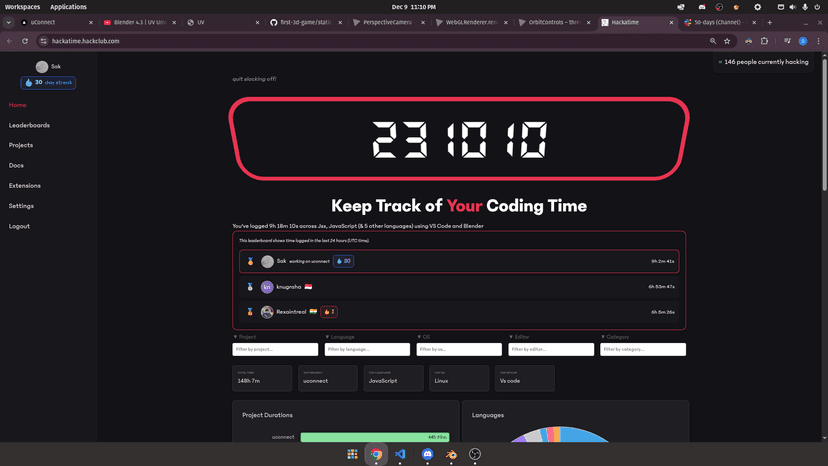The width and height of the screenshot is (828, 466).
Task: Open Settings from the sidebar
Action: point(21,206)
